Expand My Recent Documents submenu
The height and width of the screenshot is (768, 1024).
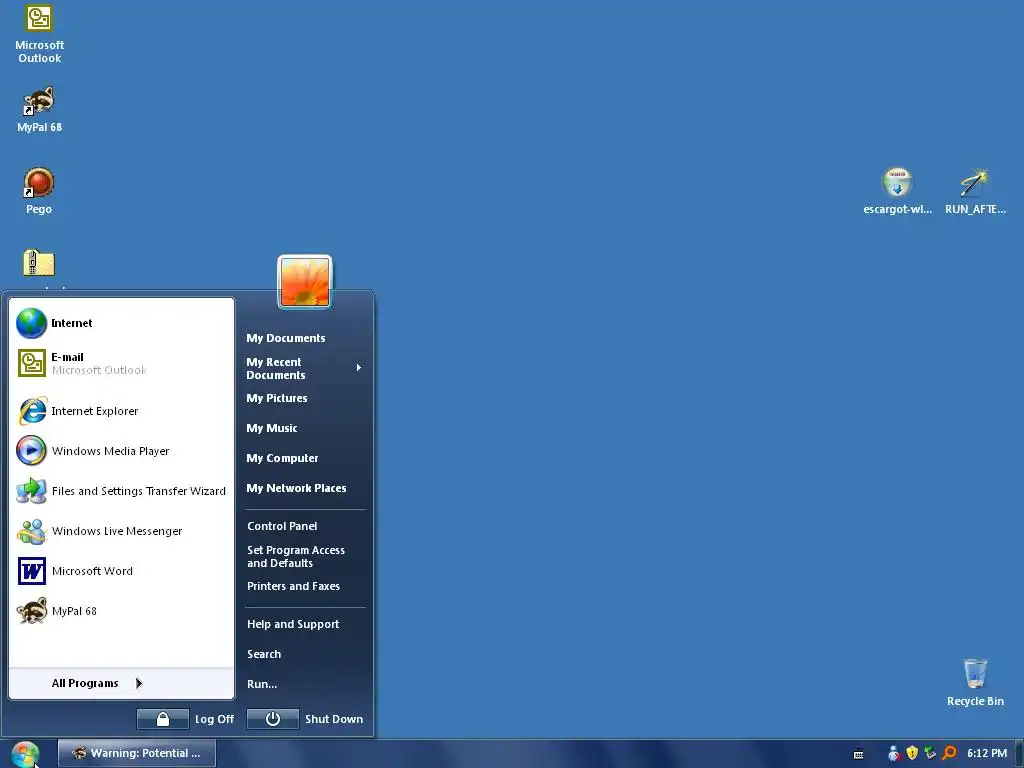click(x=304, y=368)
